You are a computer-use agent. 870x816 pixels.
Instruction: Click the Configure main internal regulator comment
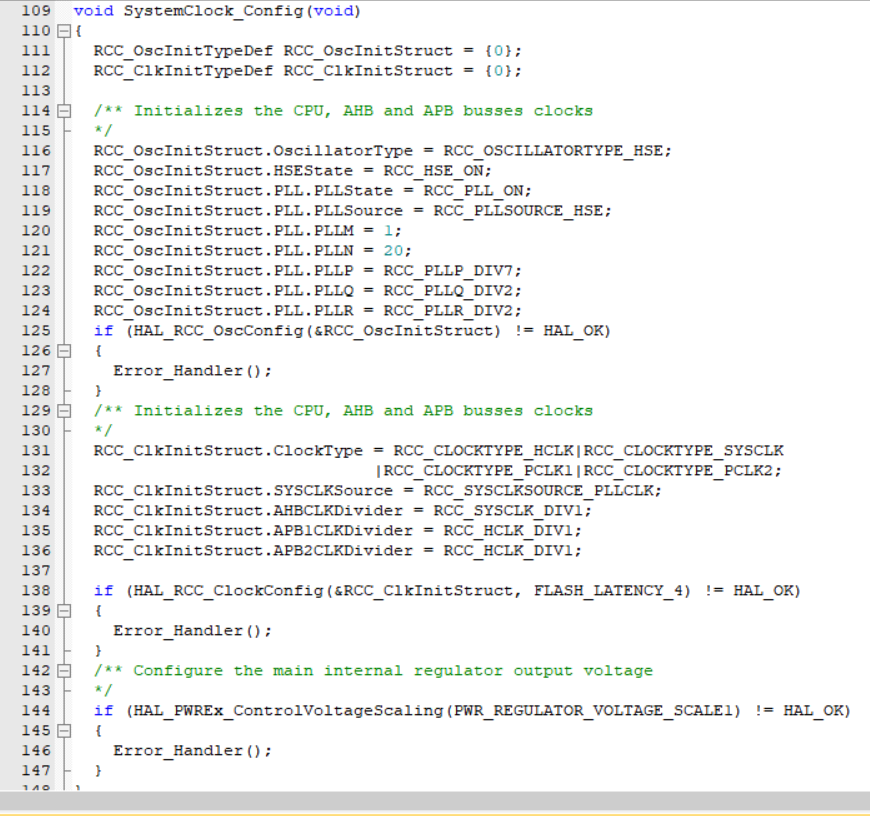click(373, 671)
